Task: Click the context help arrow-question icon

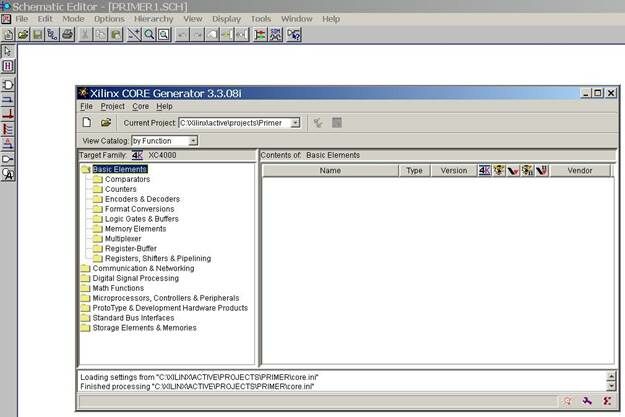Action: coord(294,35)
